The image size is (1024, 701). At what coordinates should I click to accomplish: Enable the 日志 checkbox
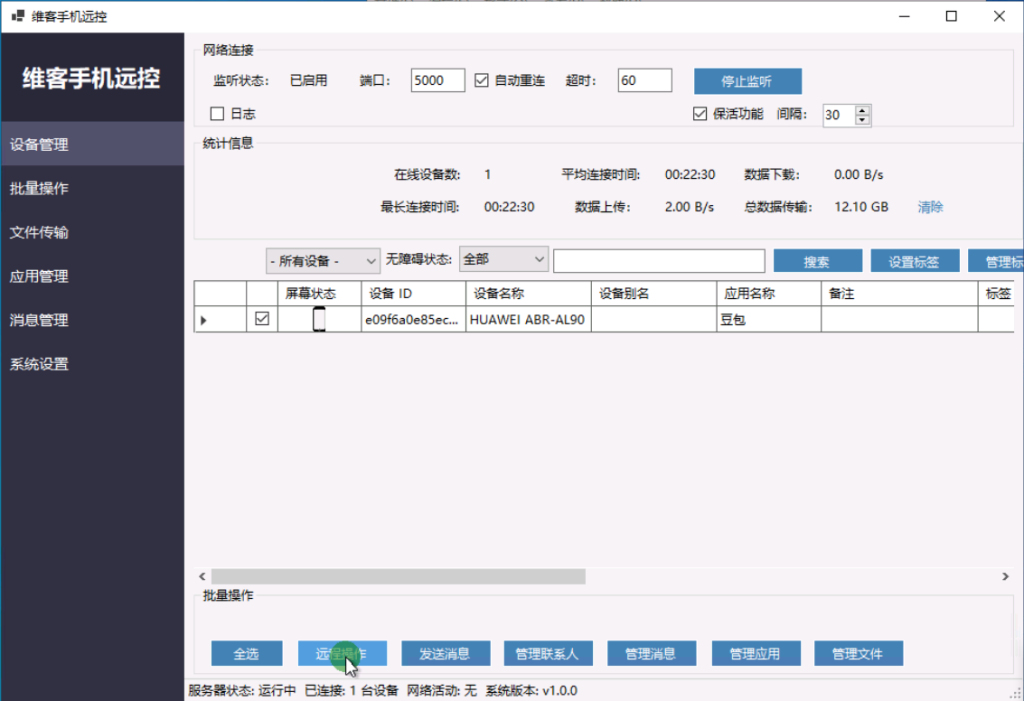pos(217,114)
